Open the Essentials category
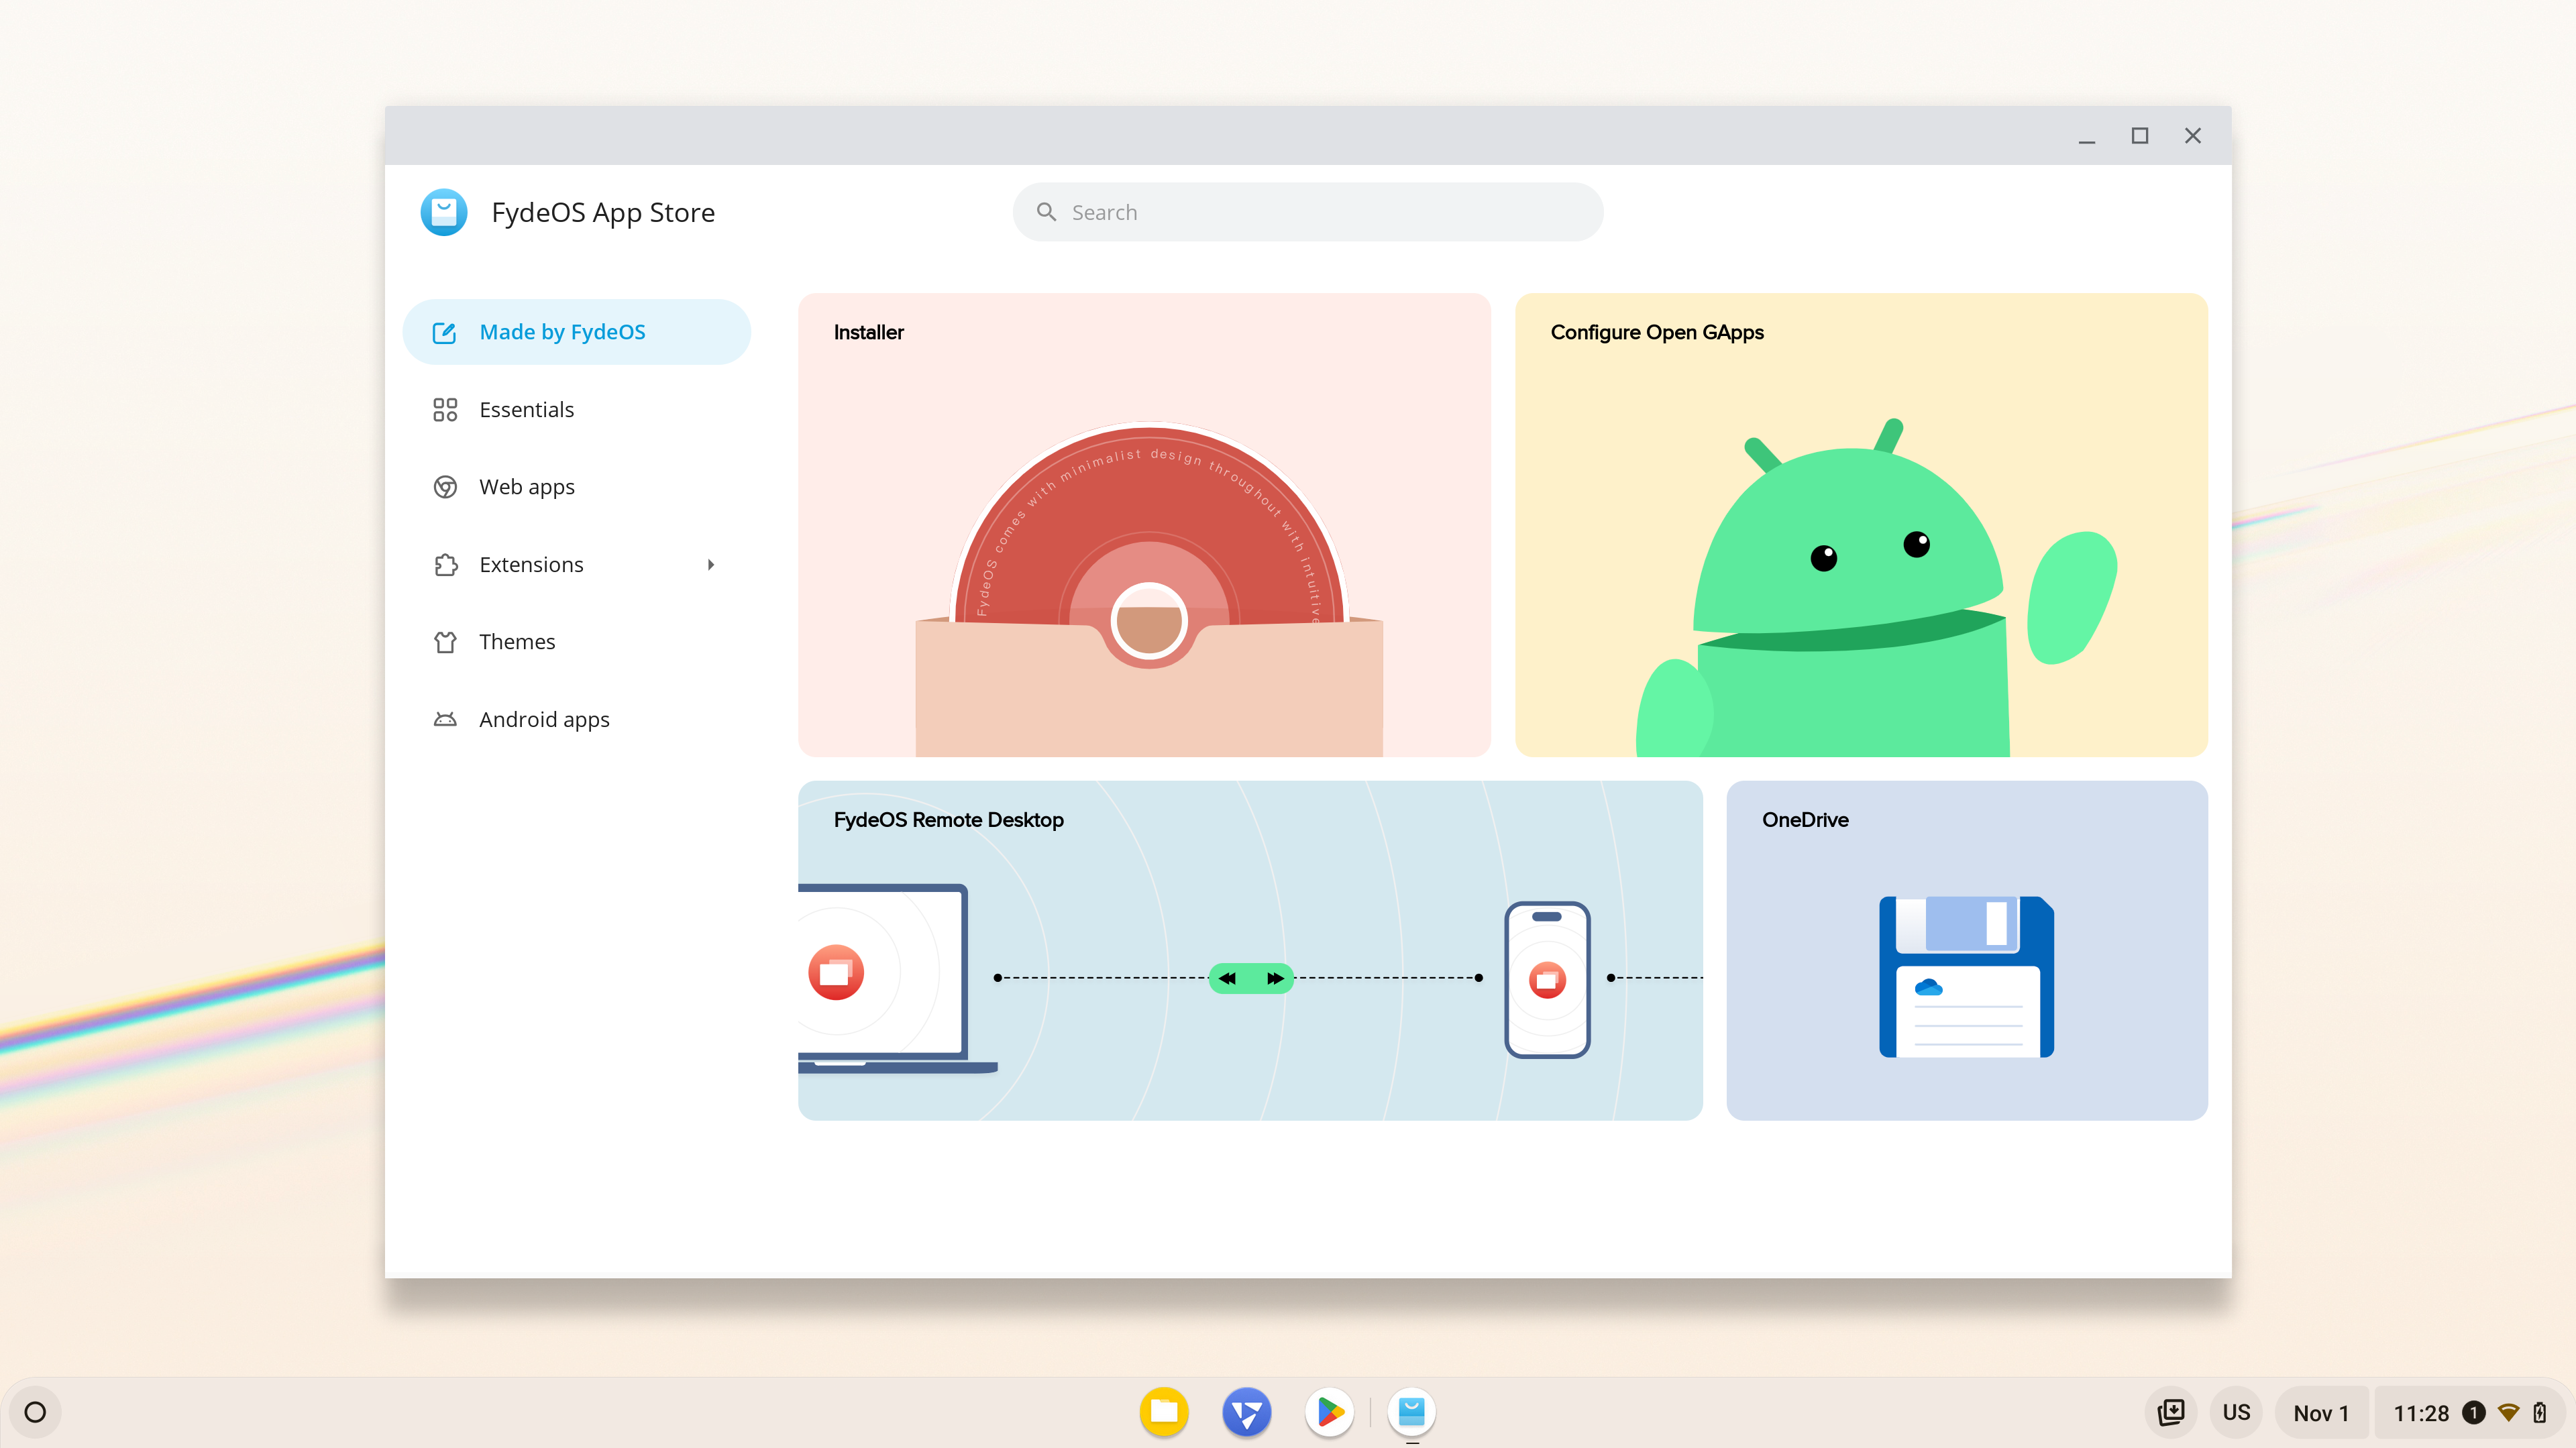This screenshot has width=2576, height=1448. click(x=577, y=410)
